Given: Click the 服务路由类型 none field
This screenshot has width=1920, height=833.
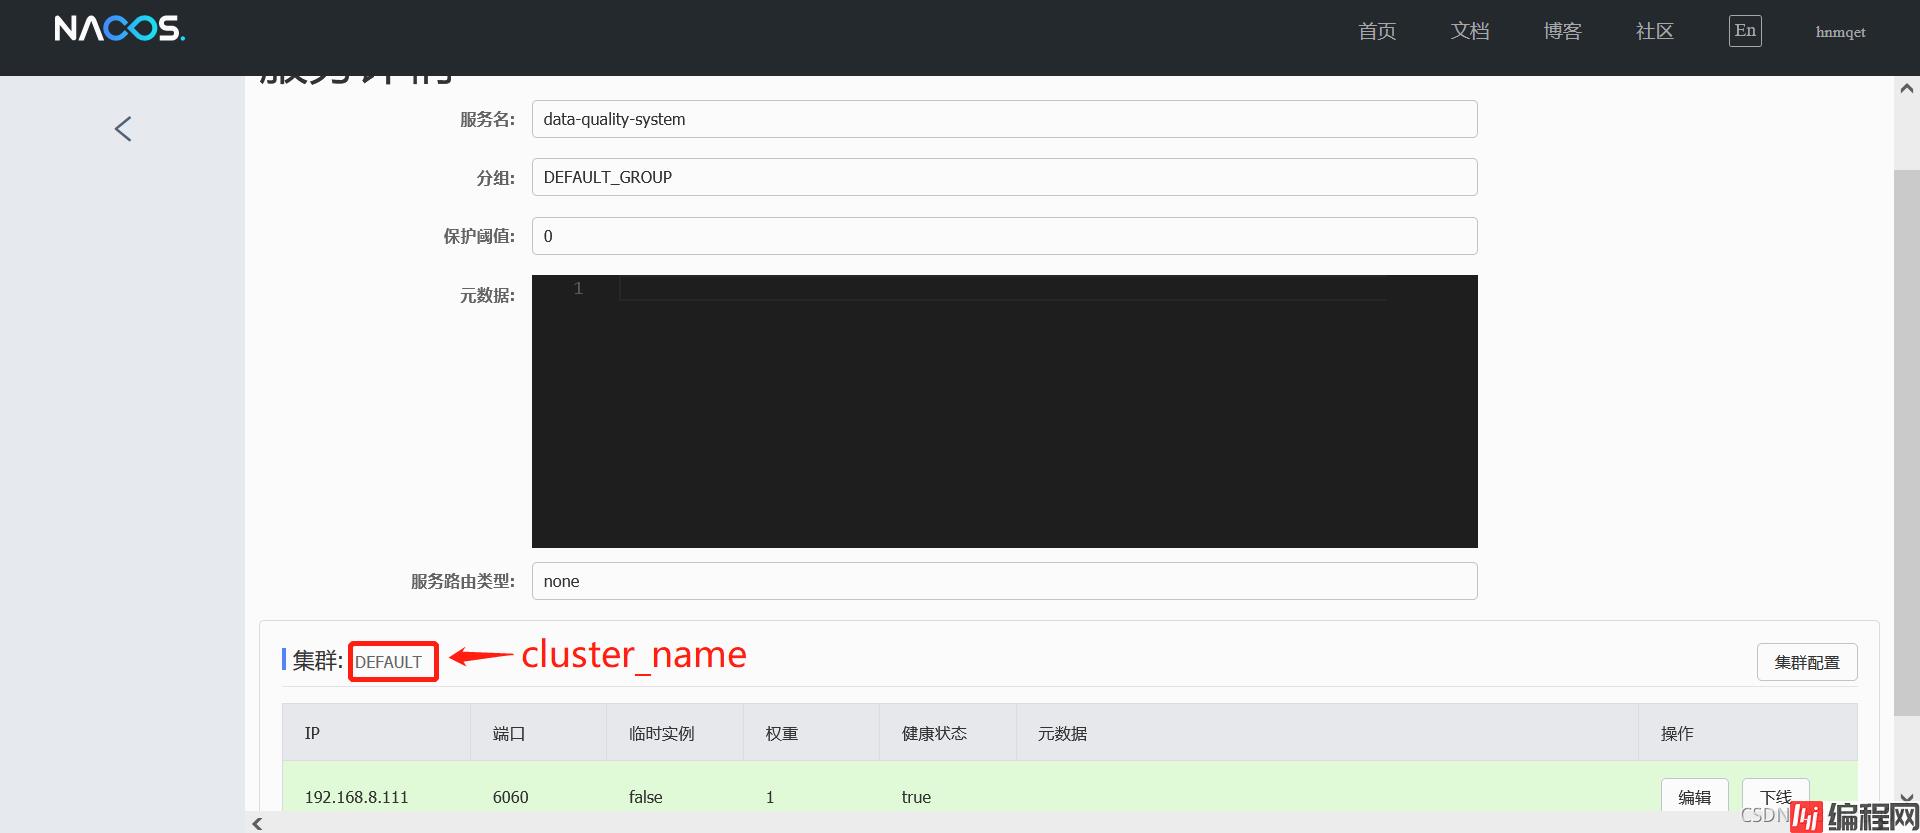Looking at the screenshot, I should click(1004, 581).
